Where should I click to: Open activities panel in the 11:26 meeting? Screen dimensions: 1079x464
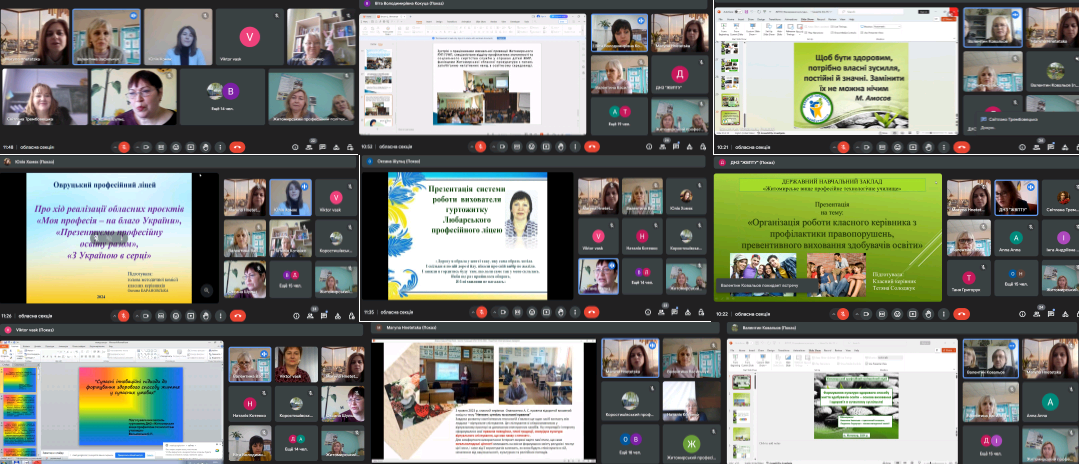(338, 316)
